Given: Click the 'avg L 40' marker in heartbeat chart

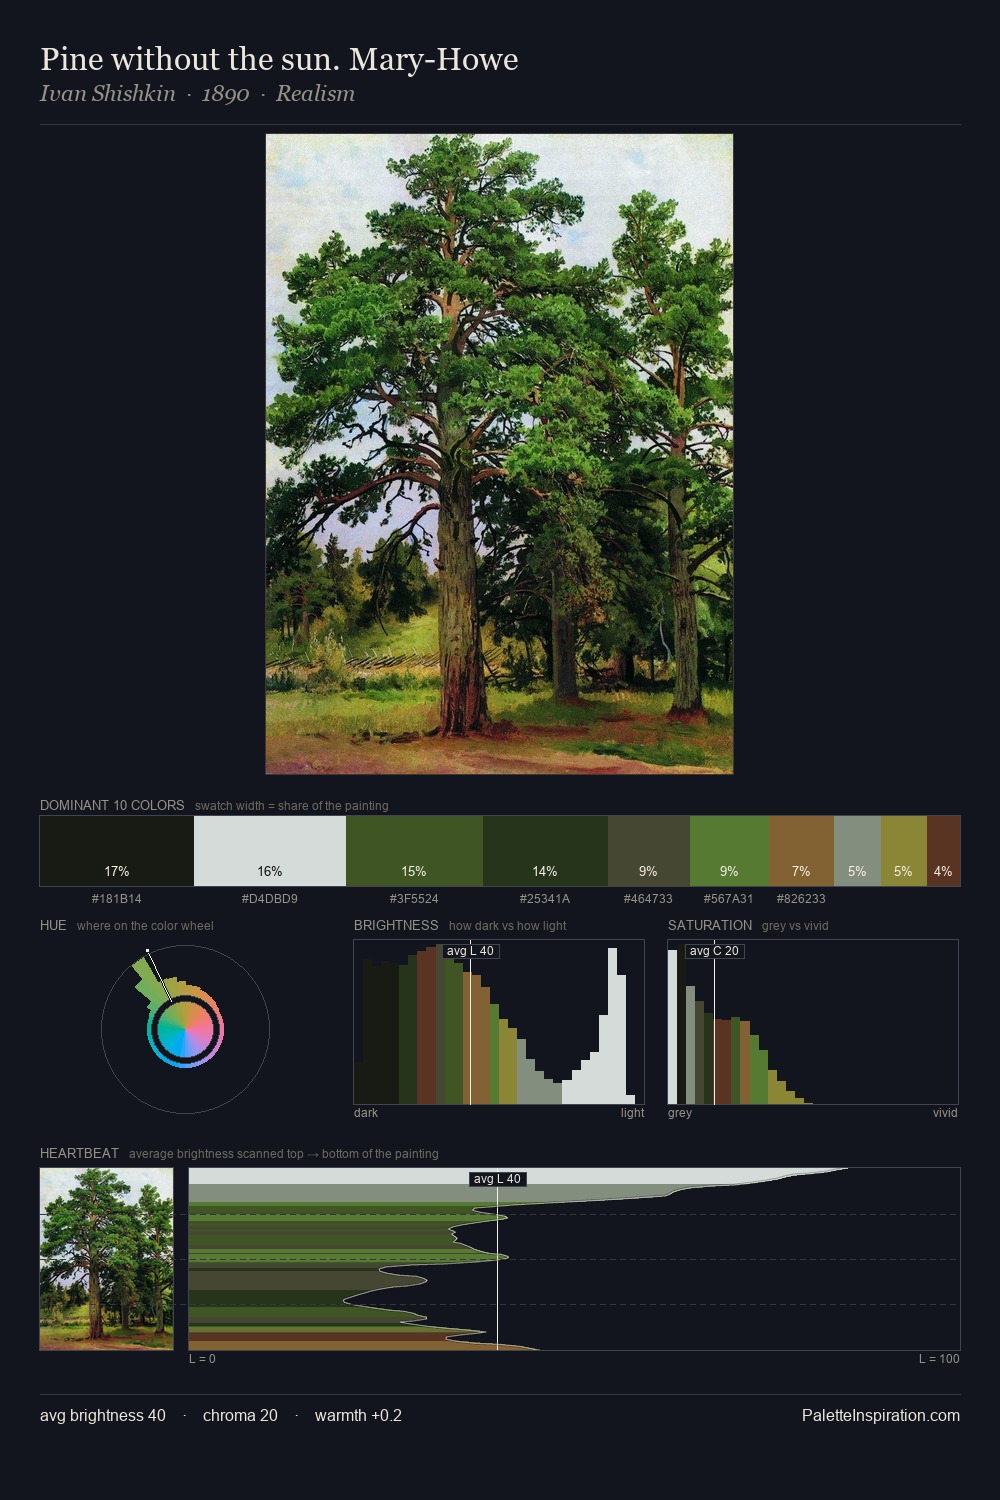Looking at the screenshot, I should [497, 1179].
